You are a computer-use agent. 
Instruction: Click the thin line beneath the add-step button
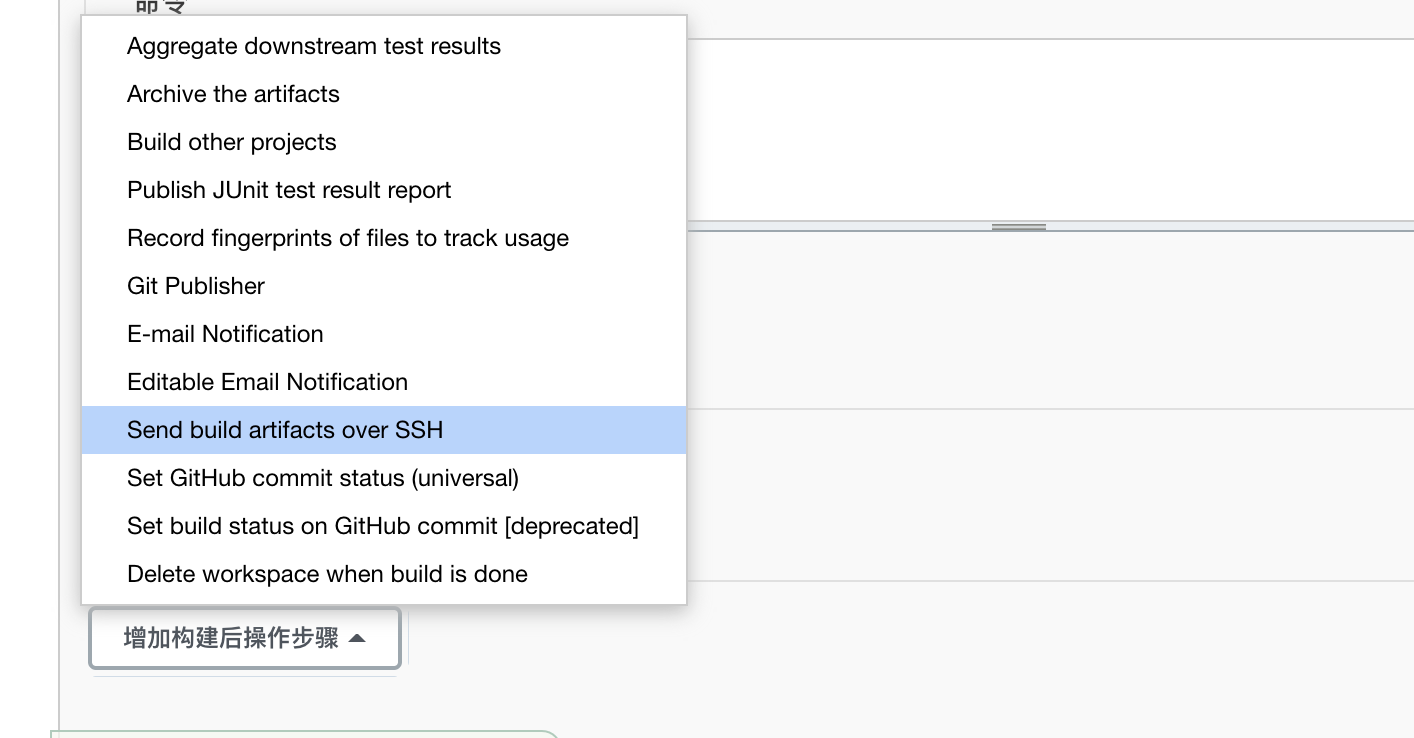tap(245, 675)
